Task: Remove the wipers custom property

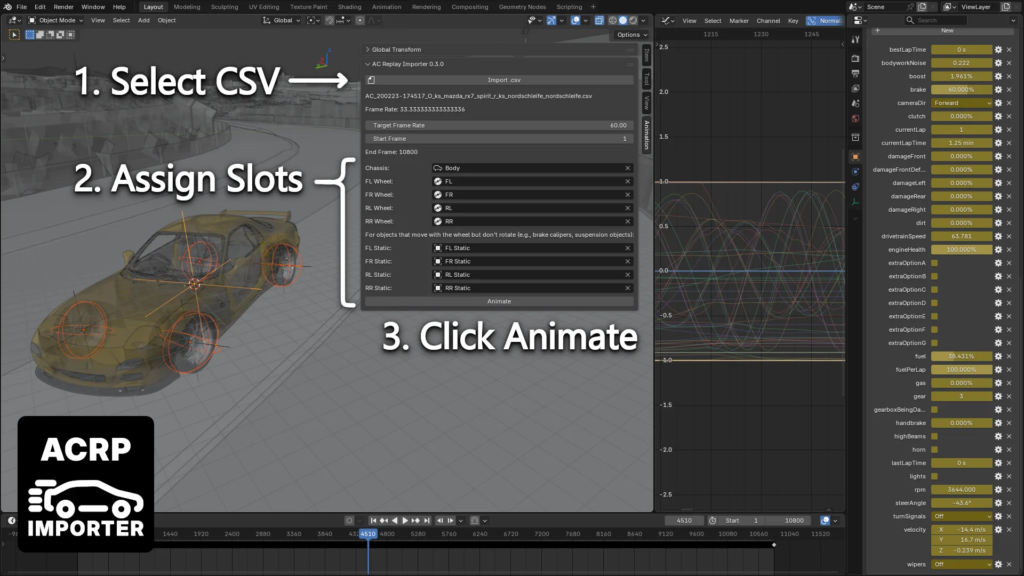Action: (1009, 564)
